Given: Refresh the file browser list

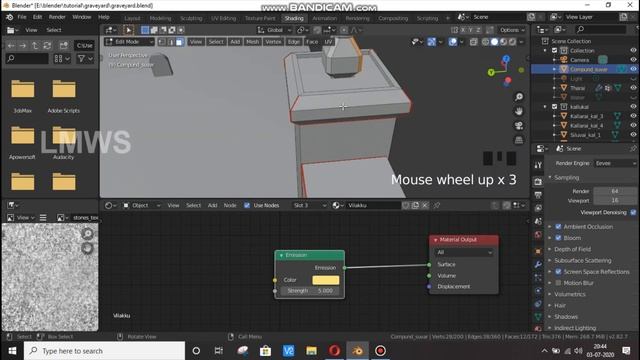Looking at the screenshot, I should point(47,46).
